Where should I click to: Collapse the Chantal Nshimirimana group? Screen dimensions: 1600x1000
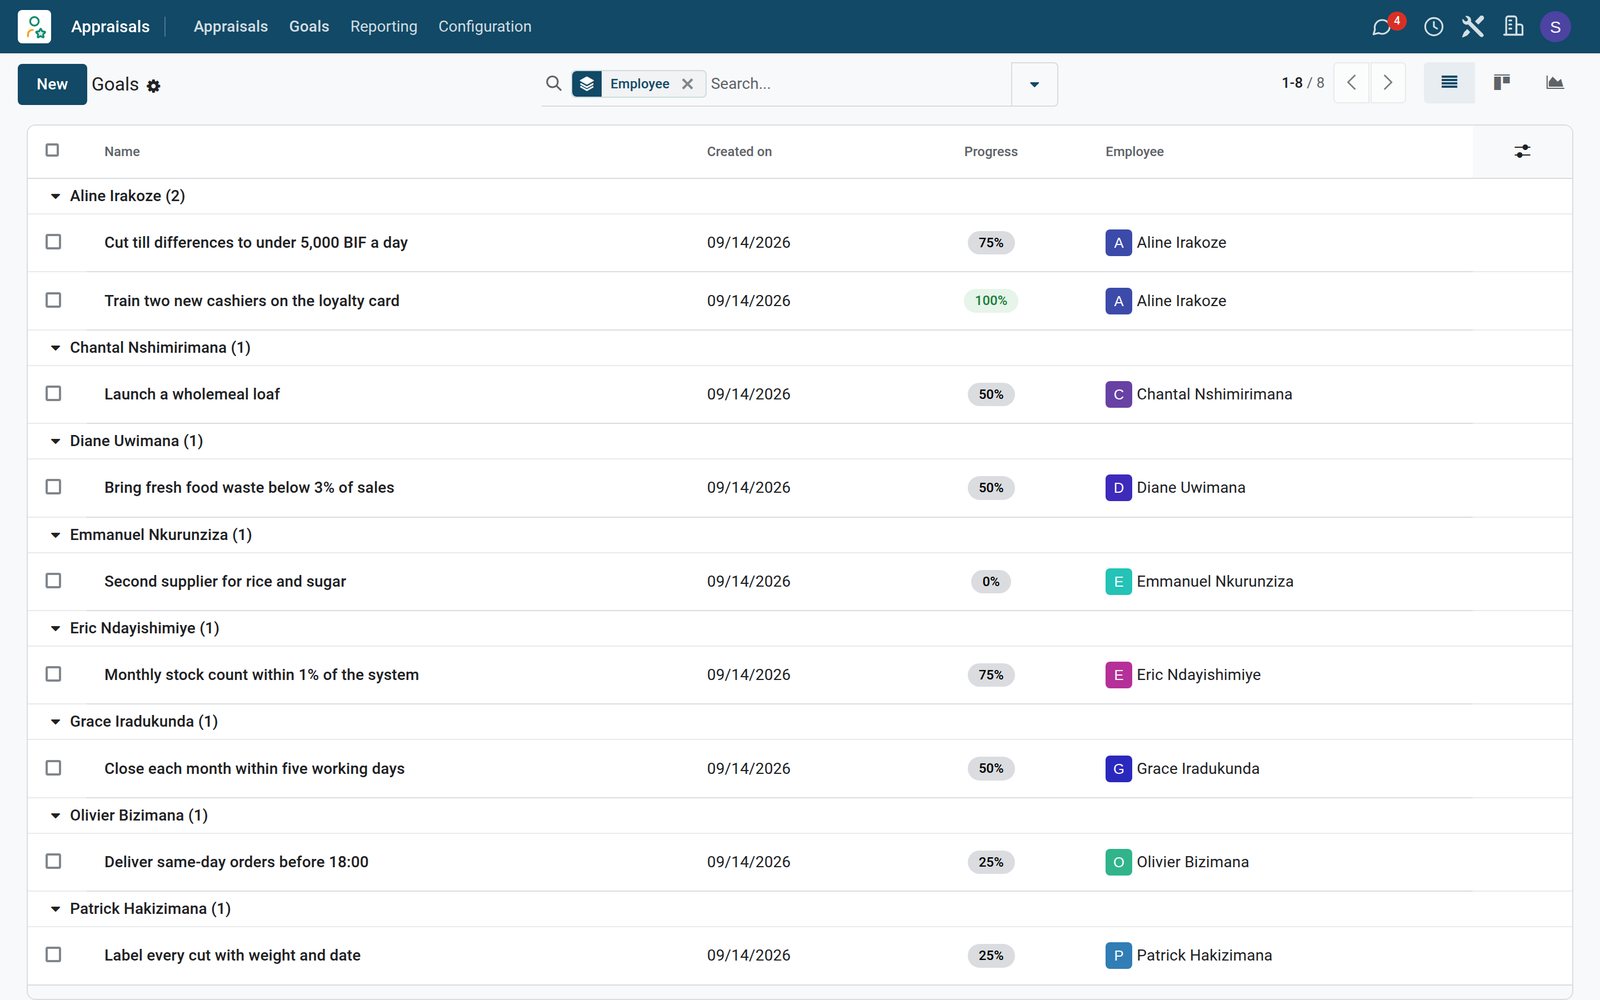(56, 348)
